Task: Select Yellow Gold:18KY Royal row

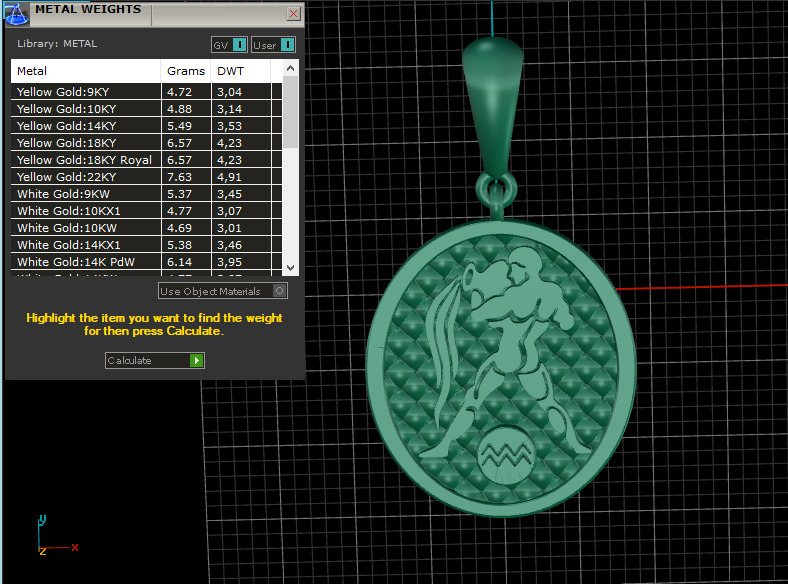Action: 146,160
